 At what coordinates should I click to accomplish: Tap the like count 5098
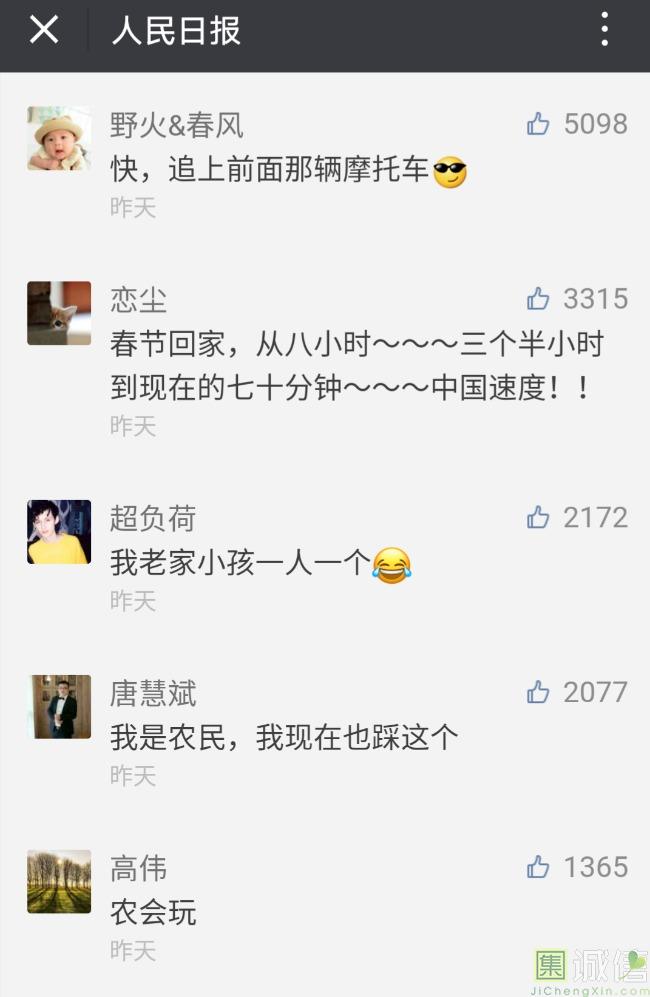pyautogui.click(x=596, y=124)
